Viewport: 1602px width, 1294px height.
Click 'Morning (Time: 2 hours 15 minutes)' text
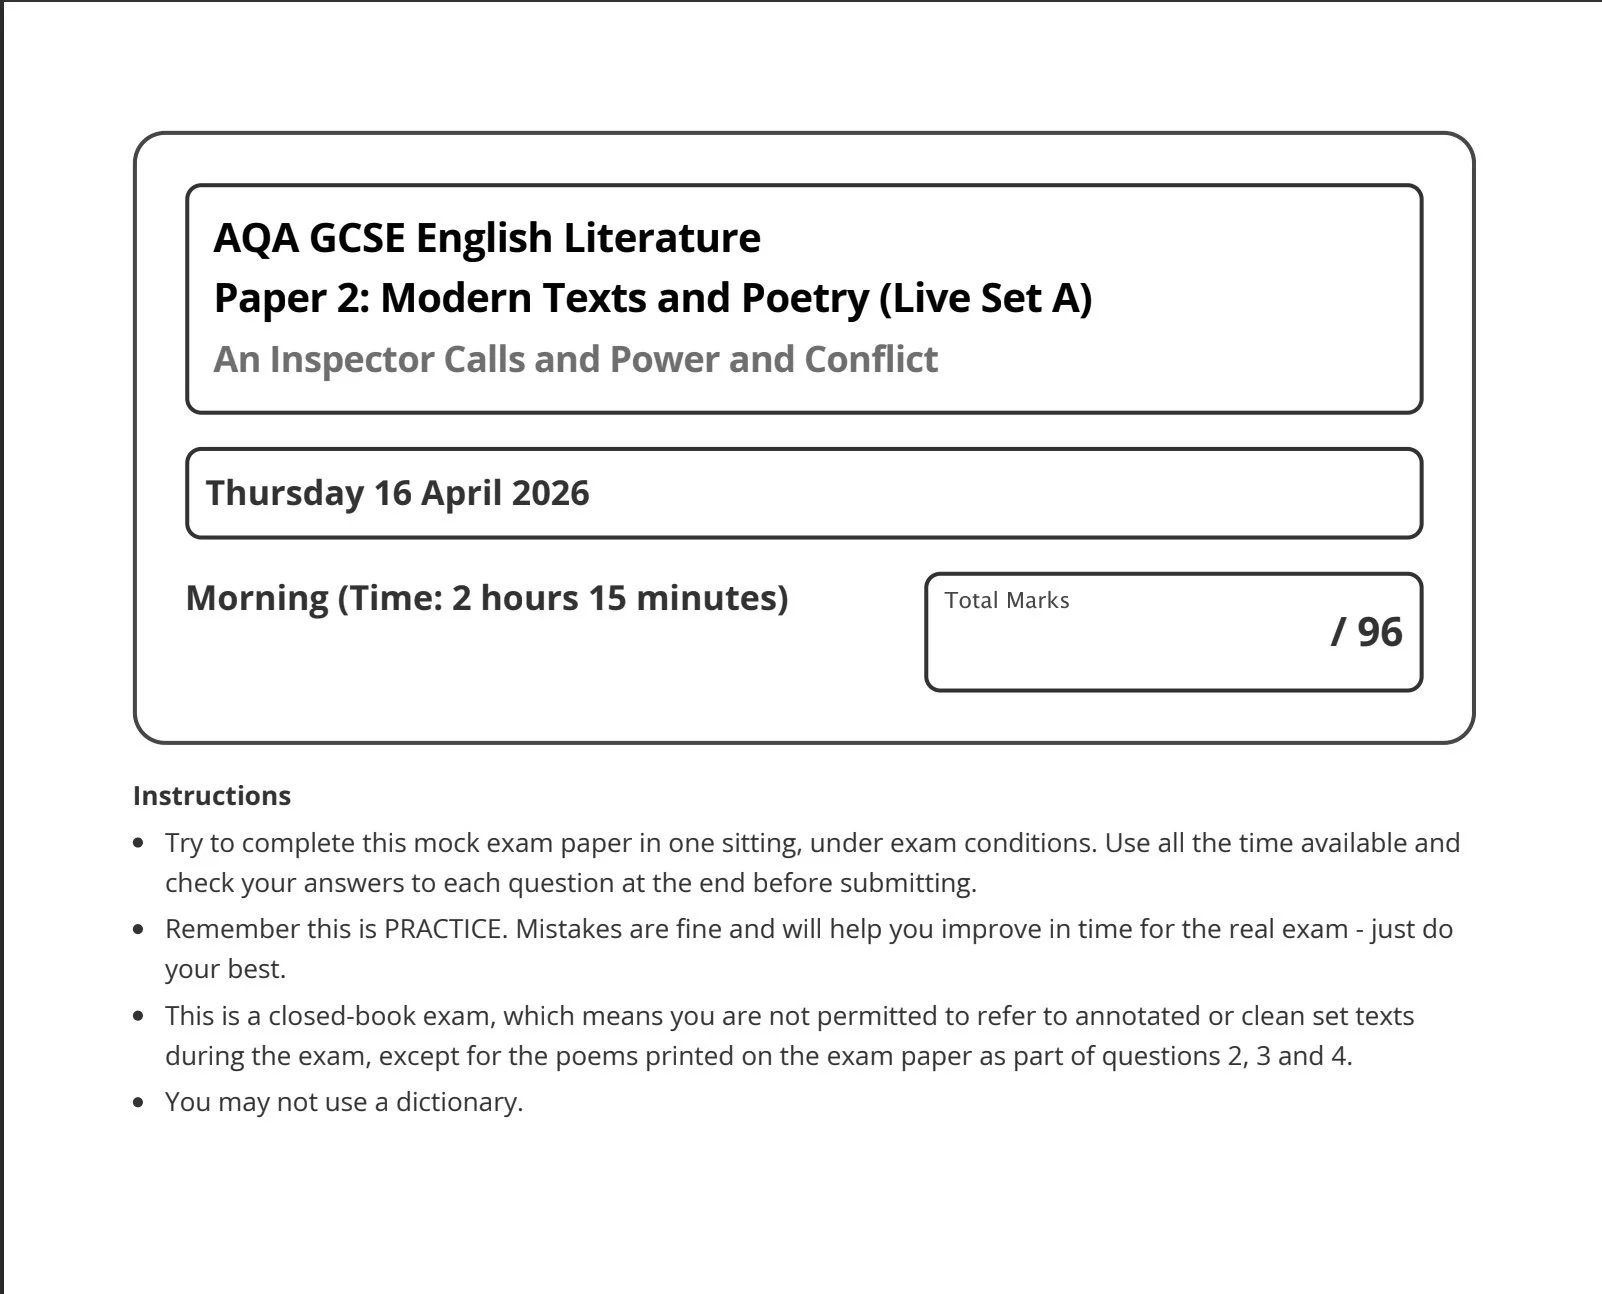[487, 598]
